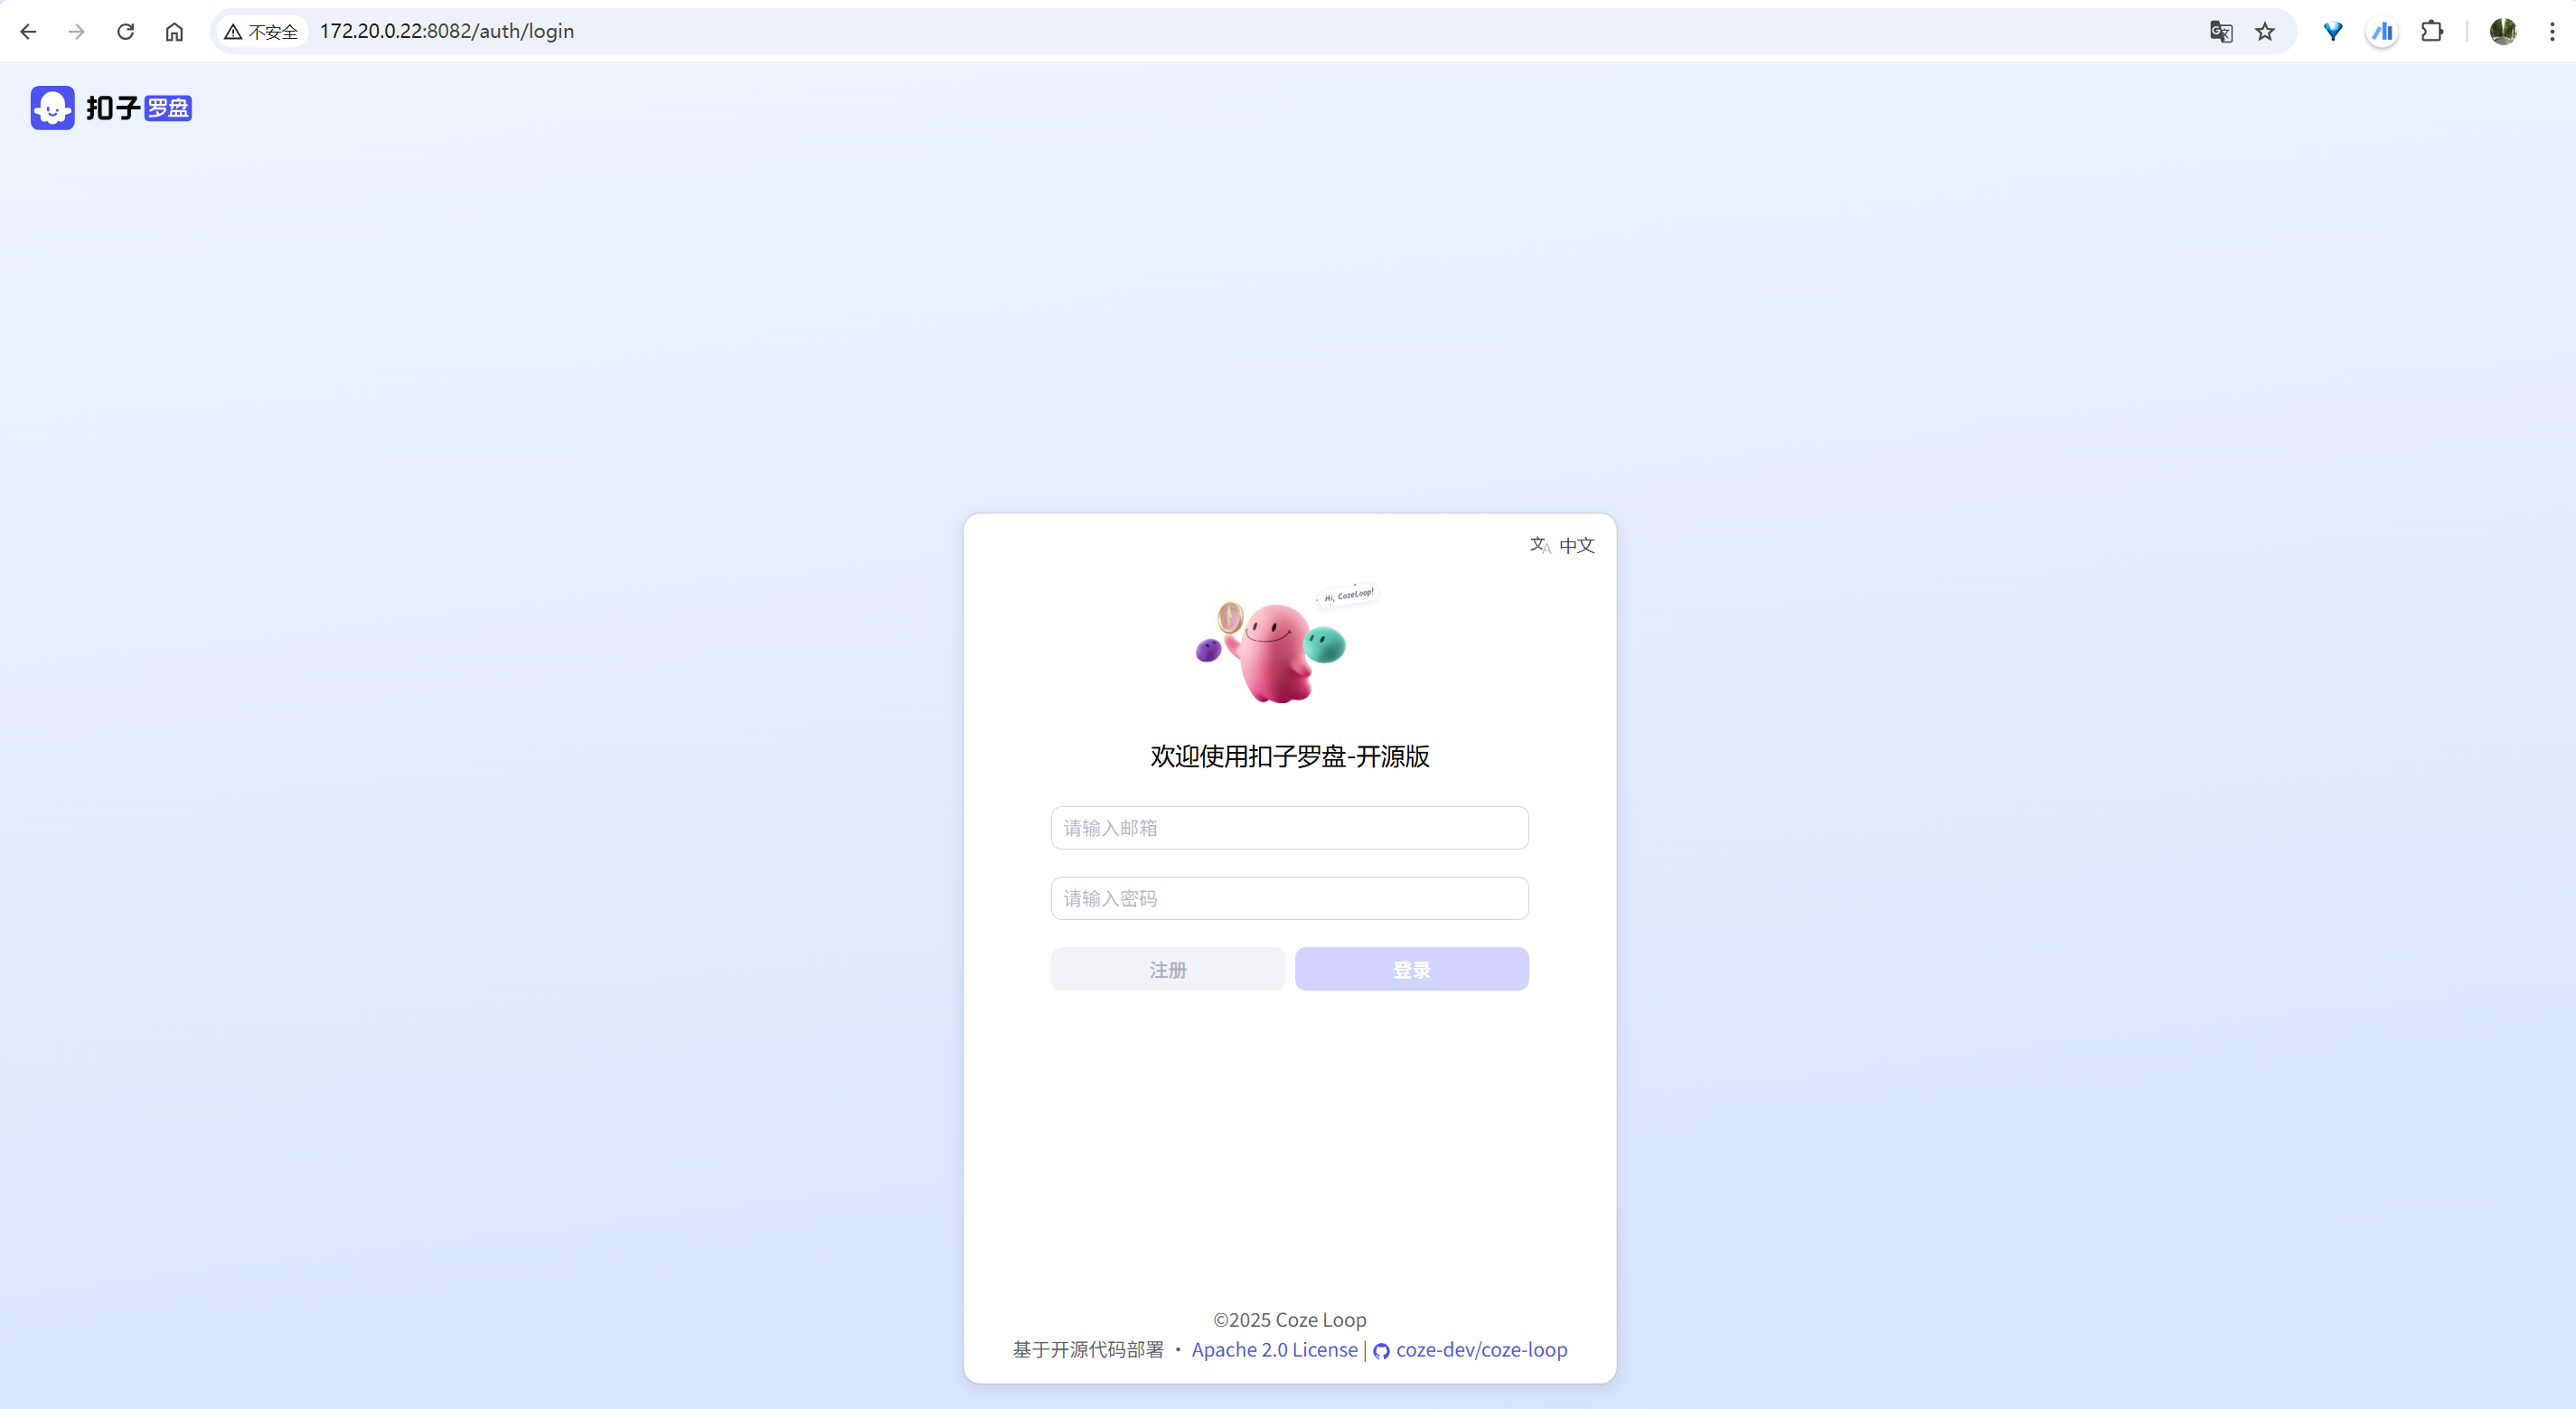Open the Apache 2.0 License link
This screenshot has width=2576, height=1409.
pyautogui.click(x=1274, y=1349)
